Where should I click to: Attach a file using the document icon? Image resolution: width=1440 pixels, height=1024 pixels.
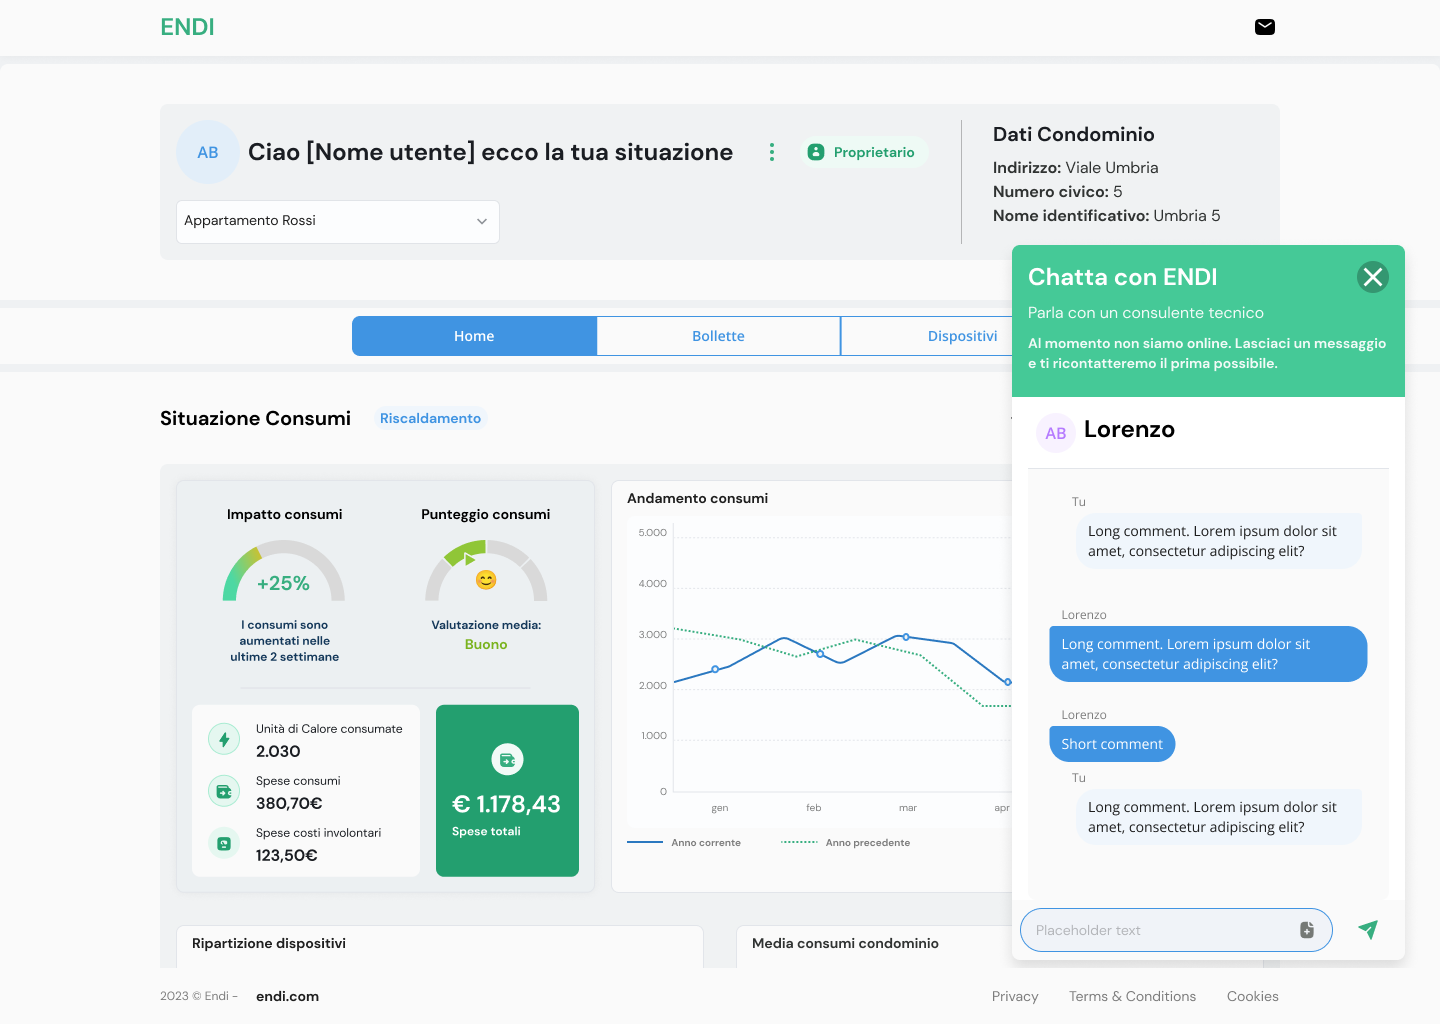tap(1307, 930)
